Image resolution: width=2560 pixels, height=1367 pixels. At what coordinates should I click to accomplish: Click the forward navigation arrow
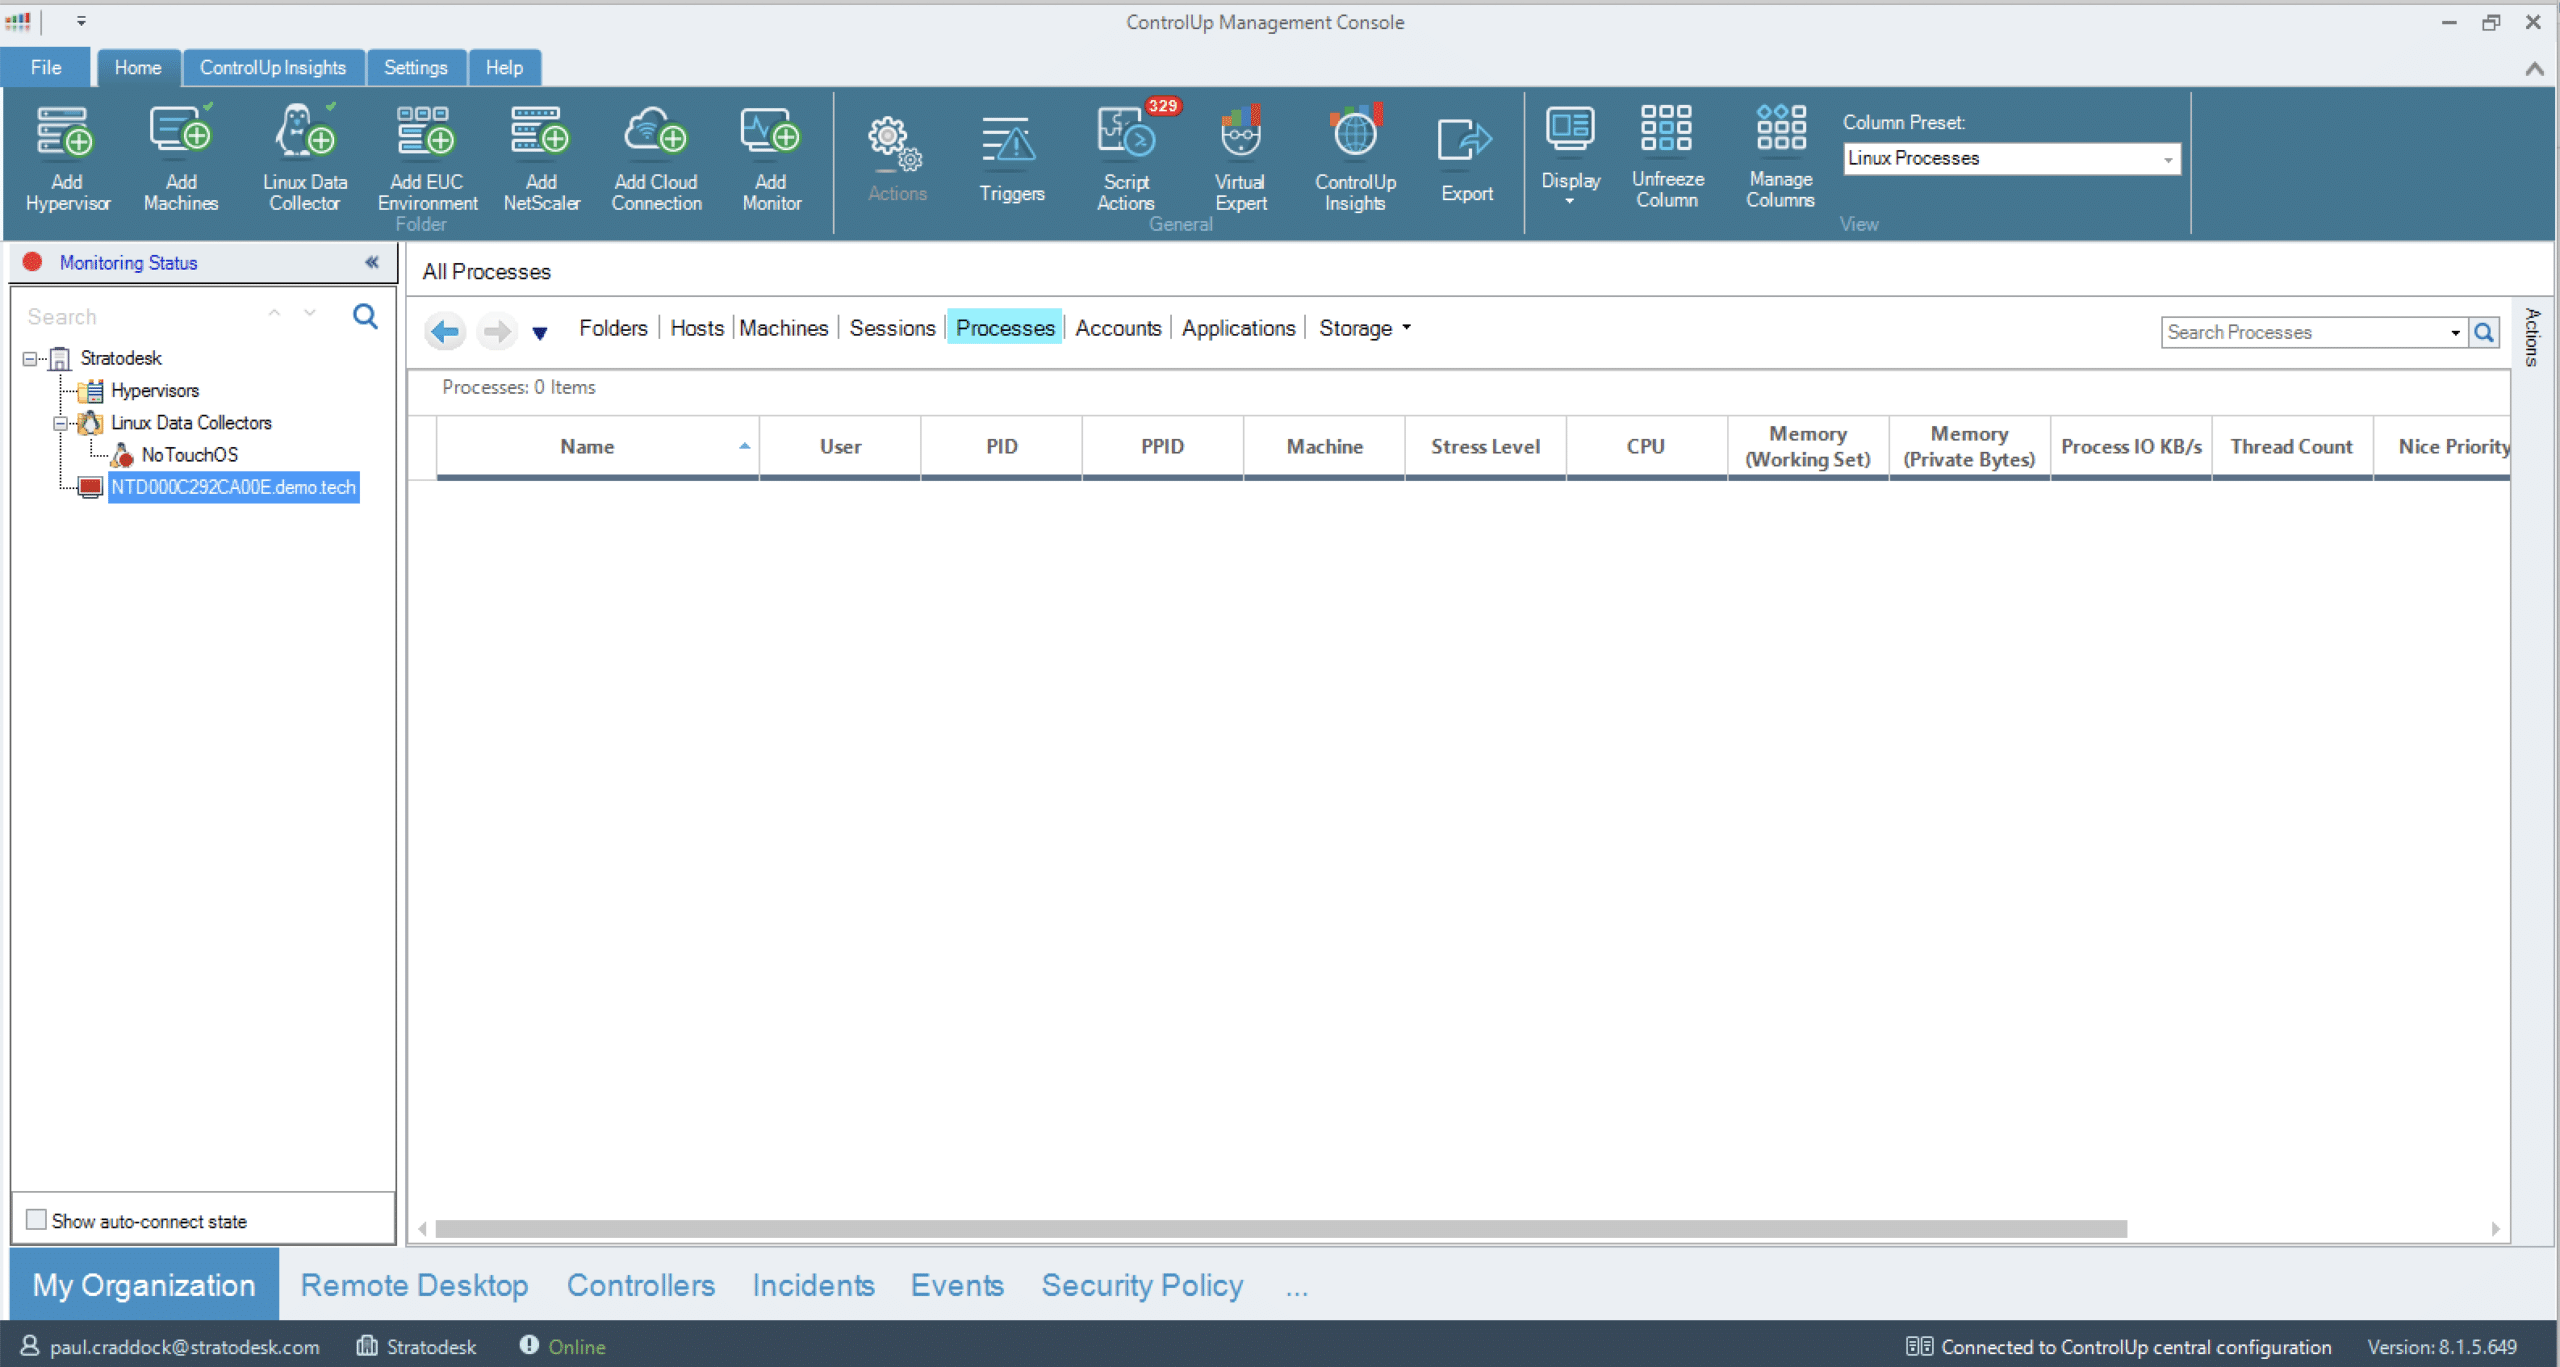coord(496,330)
